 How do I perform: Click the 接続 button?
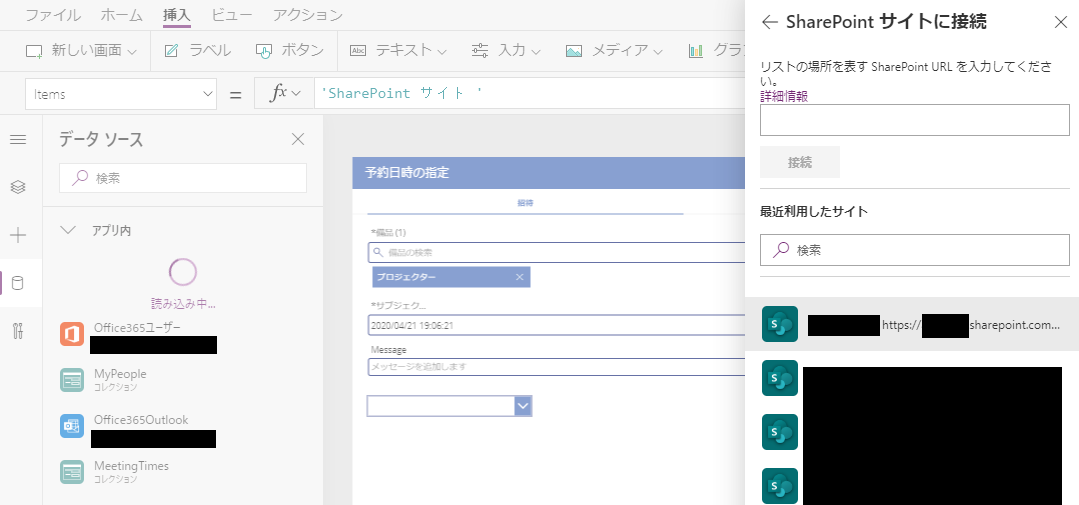point(800,162)
